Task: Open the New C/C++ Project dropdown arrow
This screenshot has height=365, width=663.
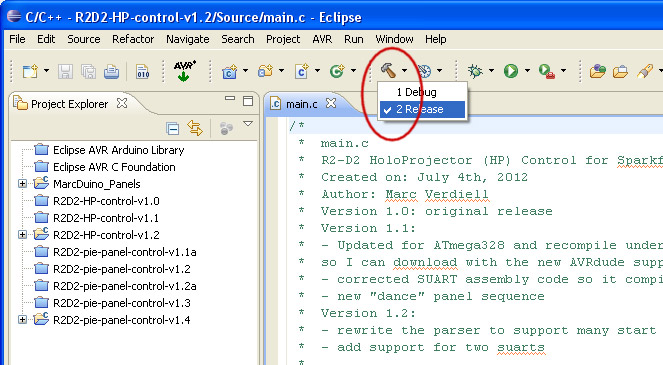Action: (245, 71)
